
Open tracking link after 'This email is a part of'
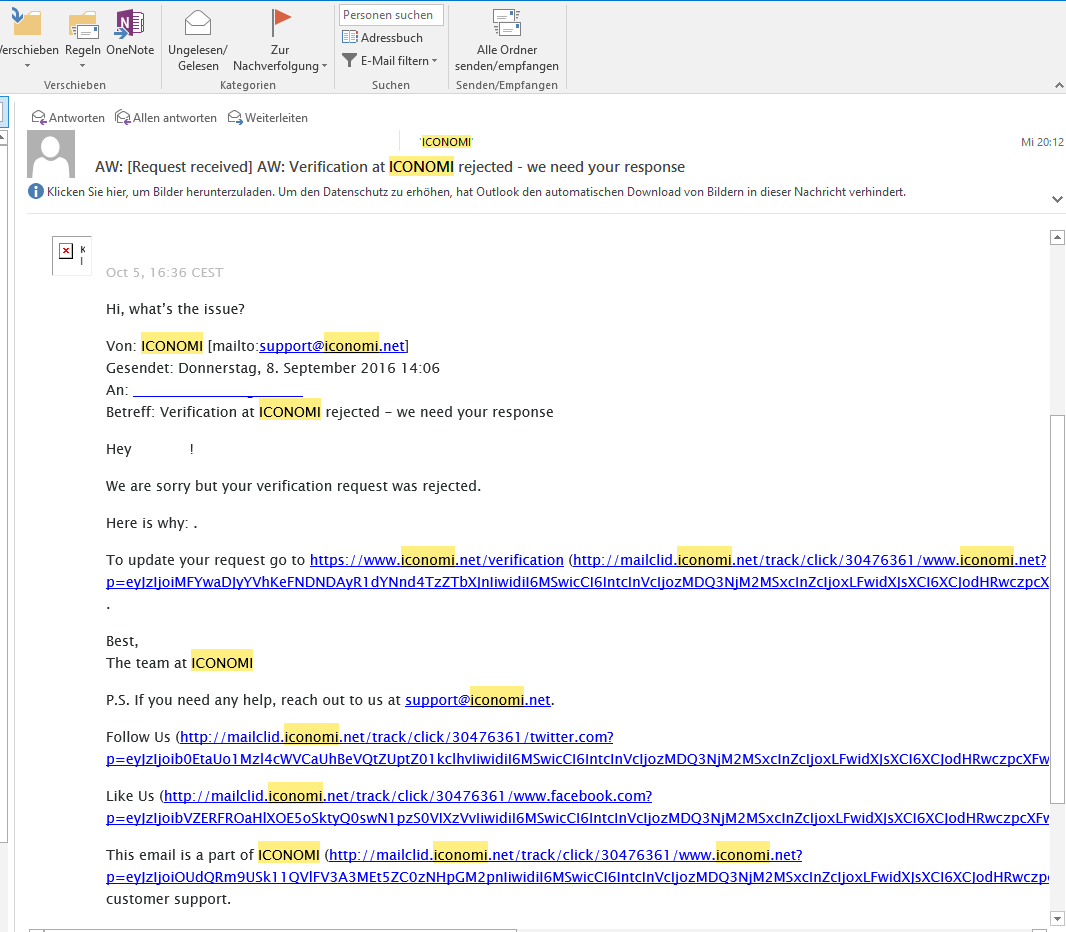click(x=566, y=855)
